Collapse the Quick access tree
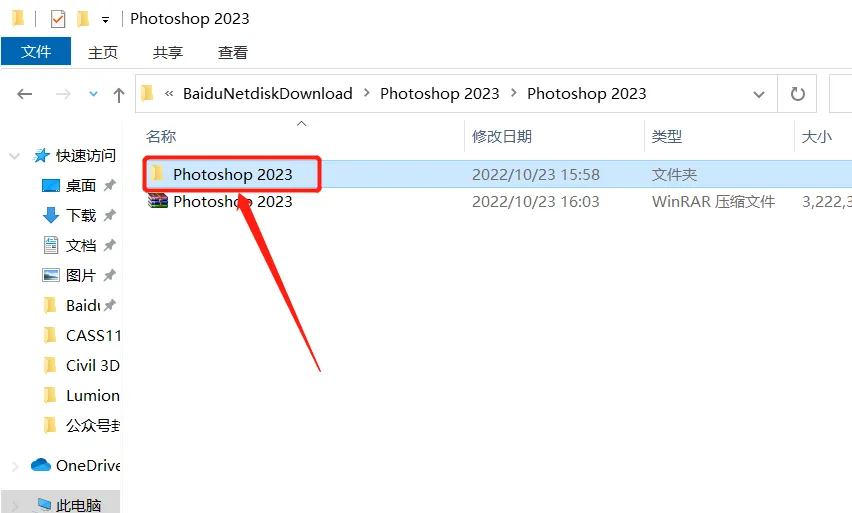 coord(15,156)
